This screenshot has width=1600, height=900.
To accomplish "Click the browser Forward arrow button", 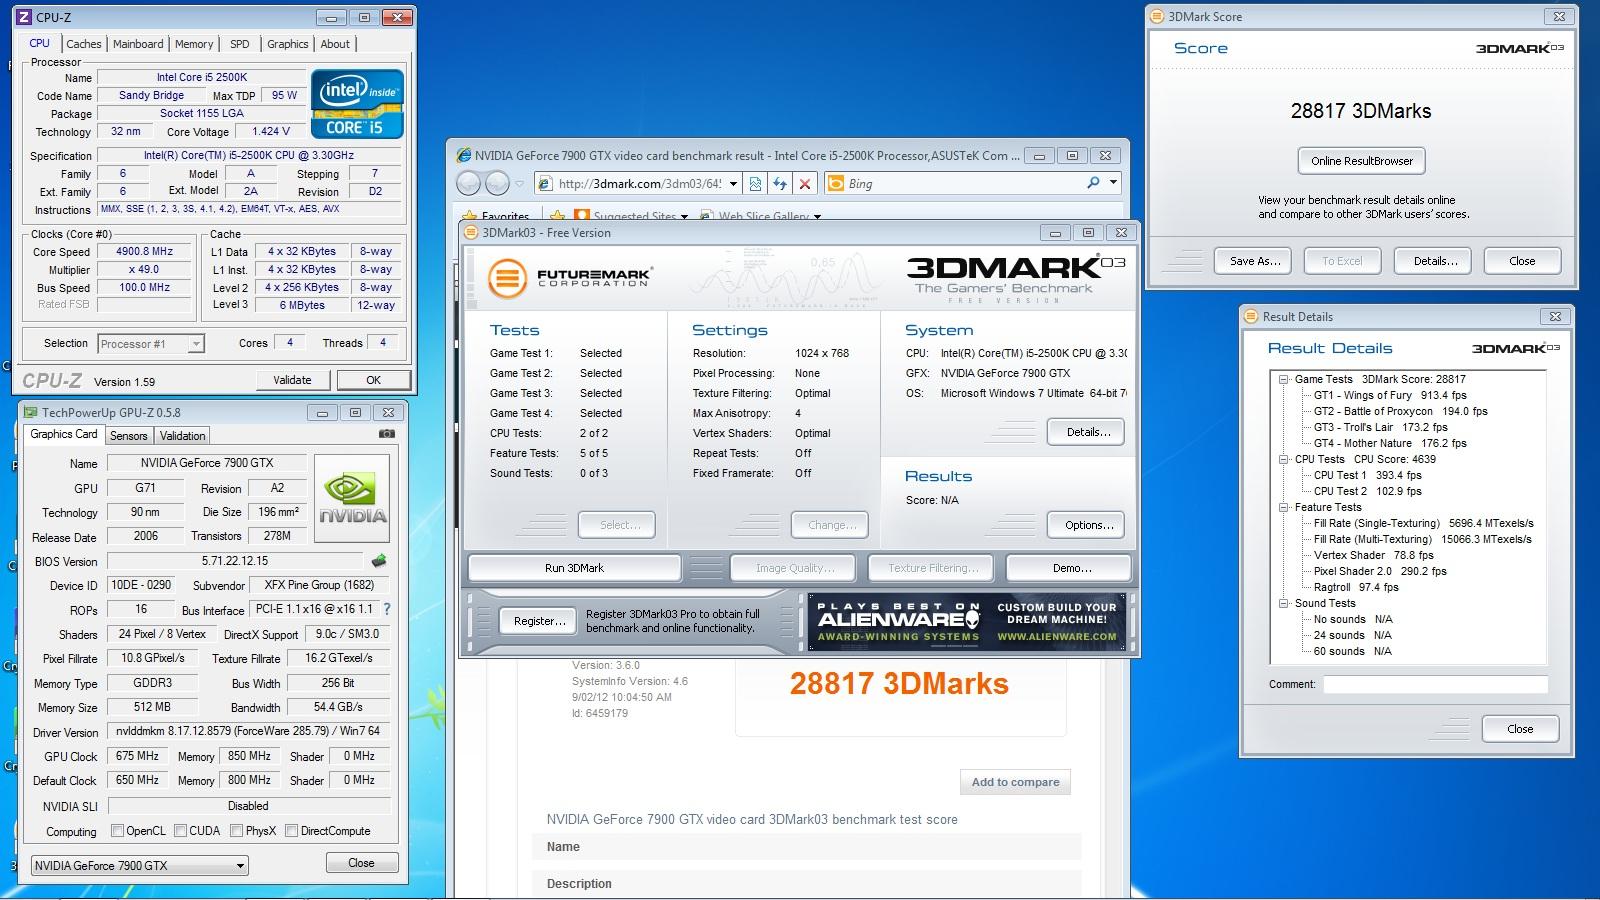I will point(497,184).
